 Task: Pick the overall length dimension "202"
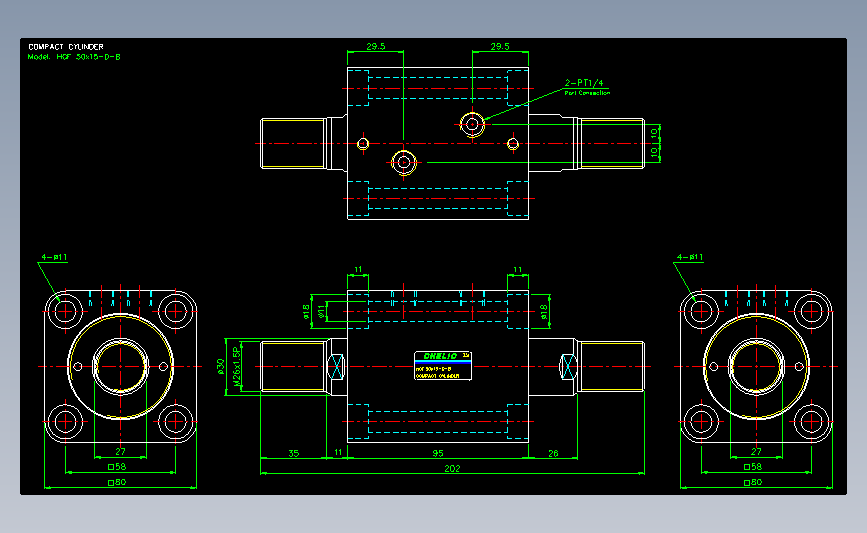pyautogui.click(x=452, y=468)
